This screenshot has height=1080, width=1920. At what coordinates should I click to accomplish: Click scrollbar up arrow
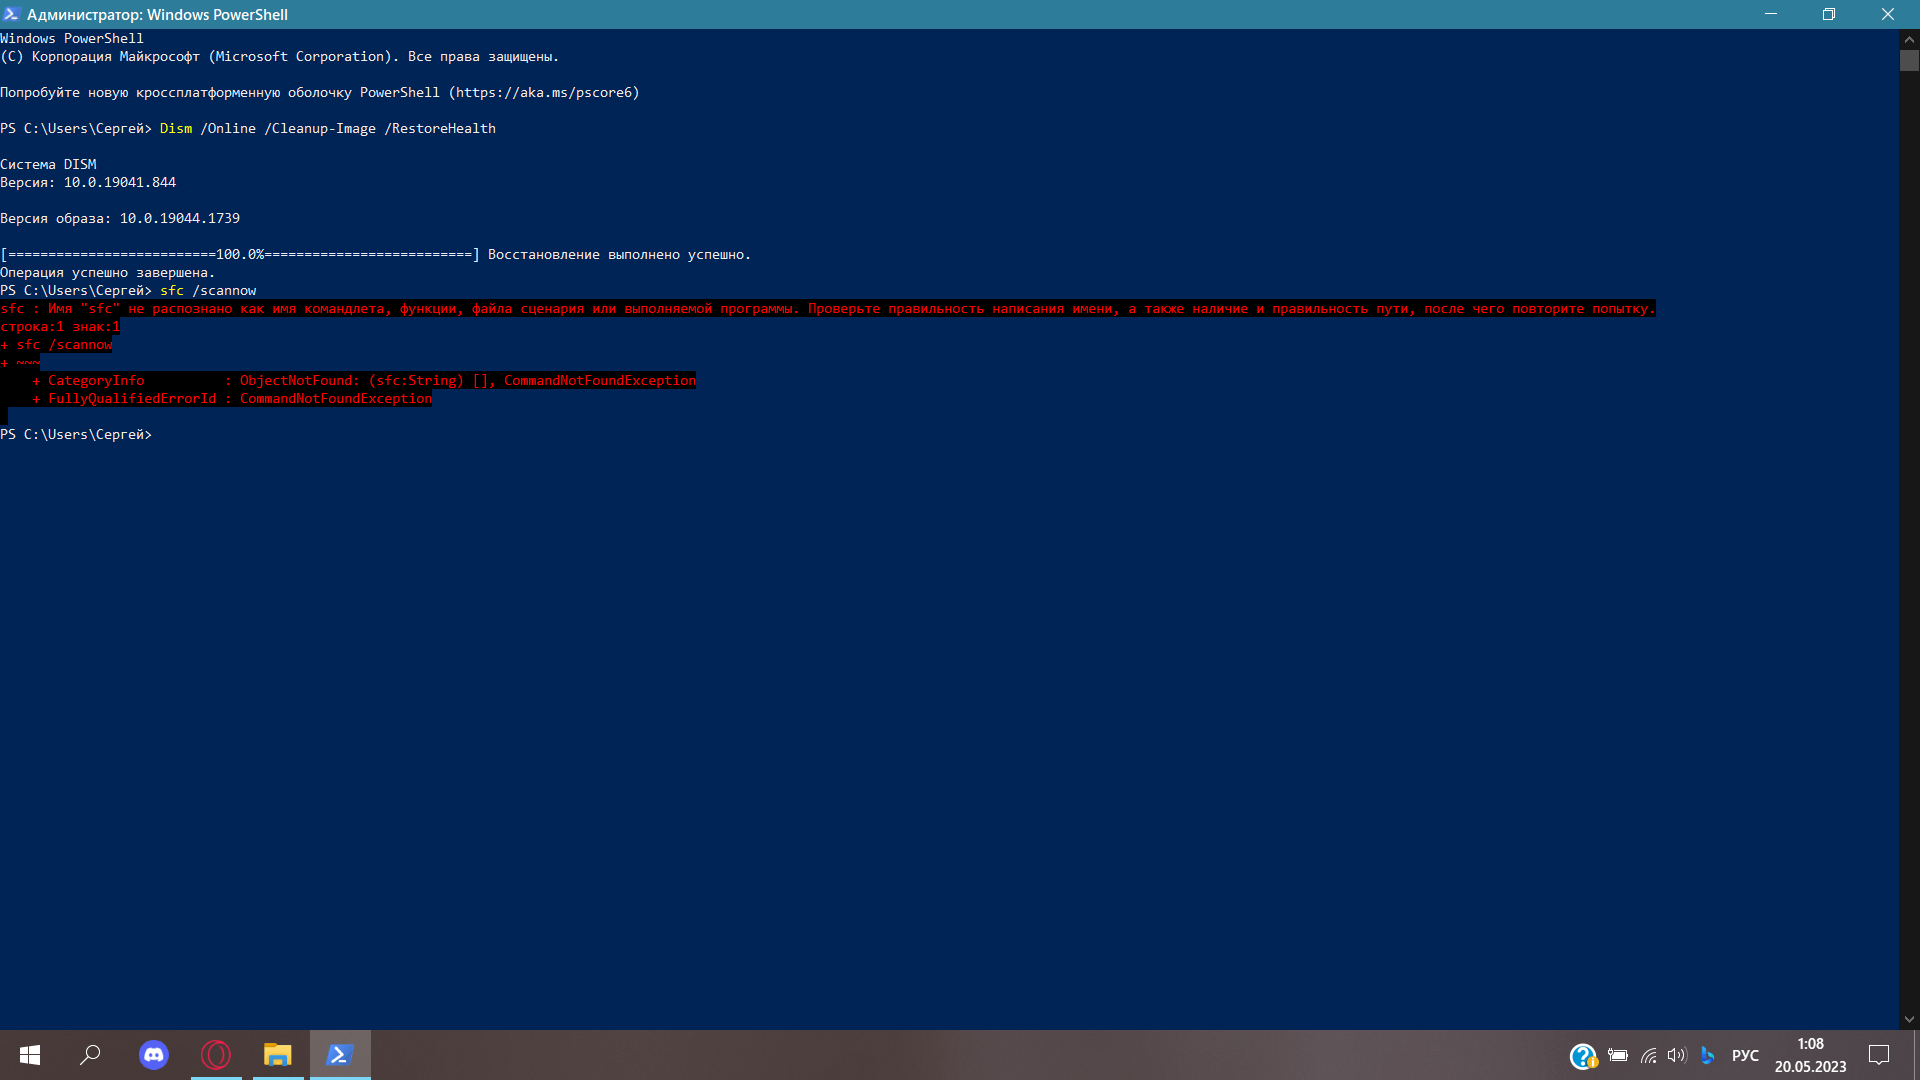1909,39
